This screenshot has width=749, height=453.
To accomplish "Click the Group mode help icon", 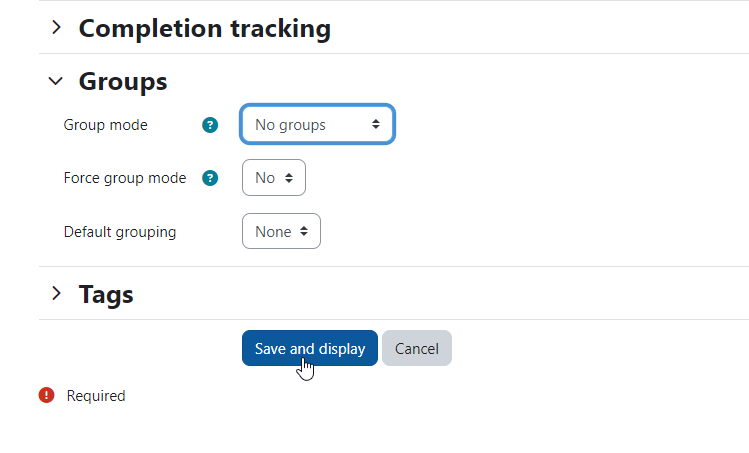I will point(210,125).
